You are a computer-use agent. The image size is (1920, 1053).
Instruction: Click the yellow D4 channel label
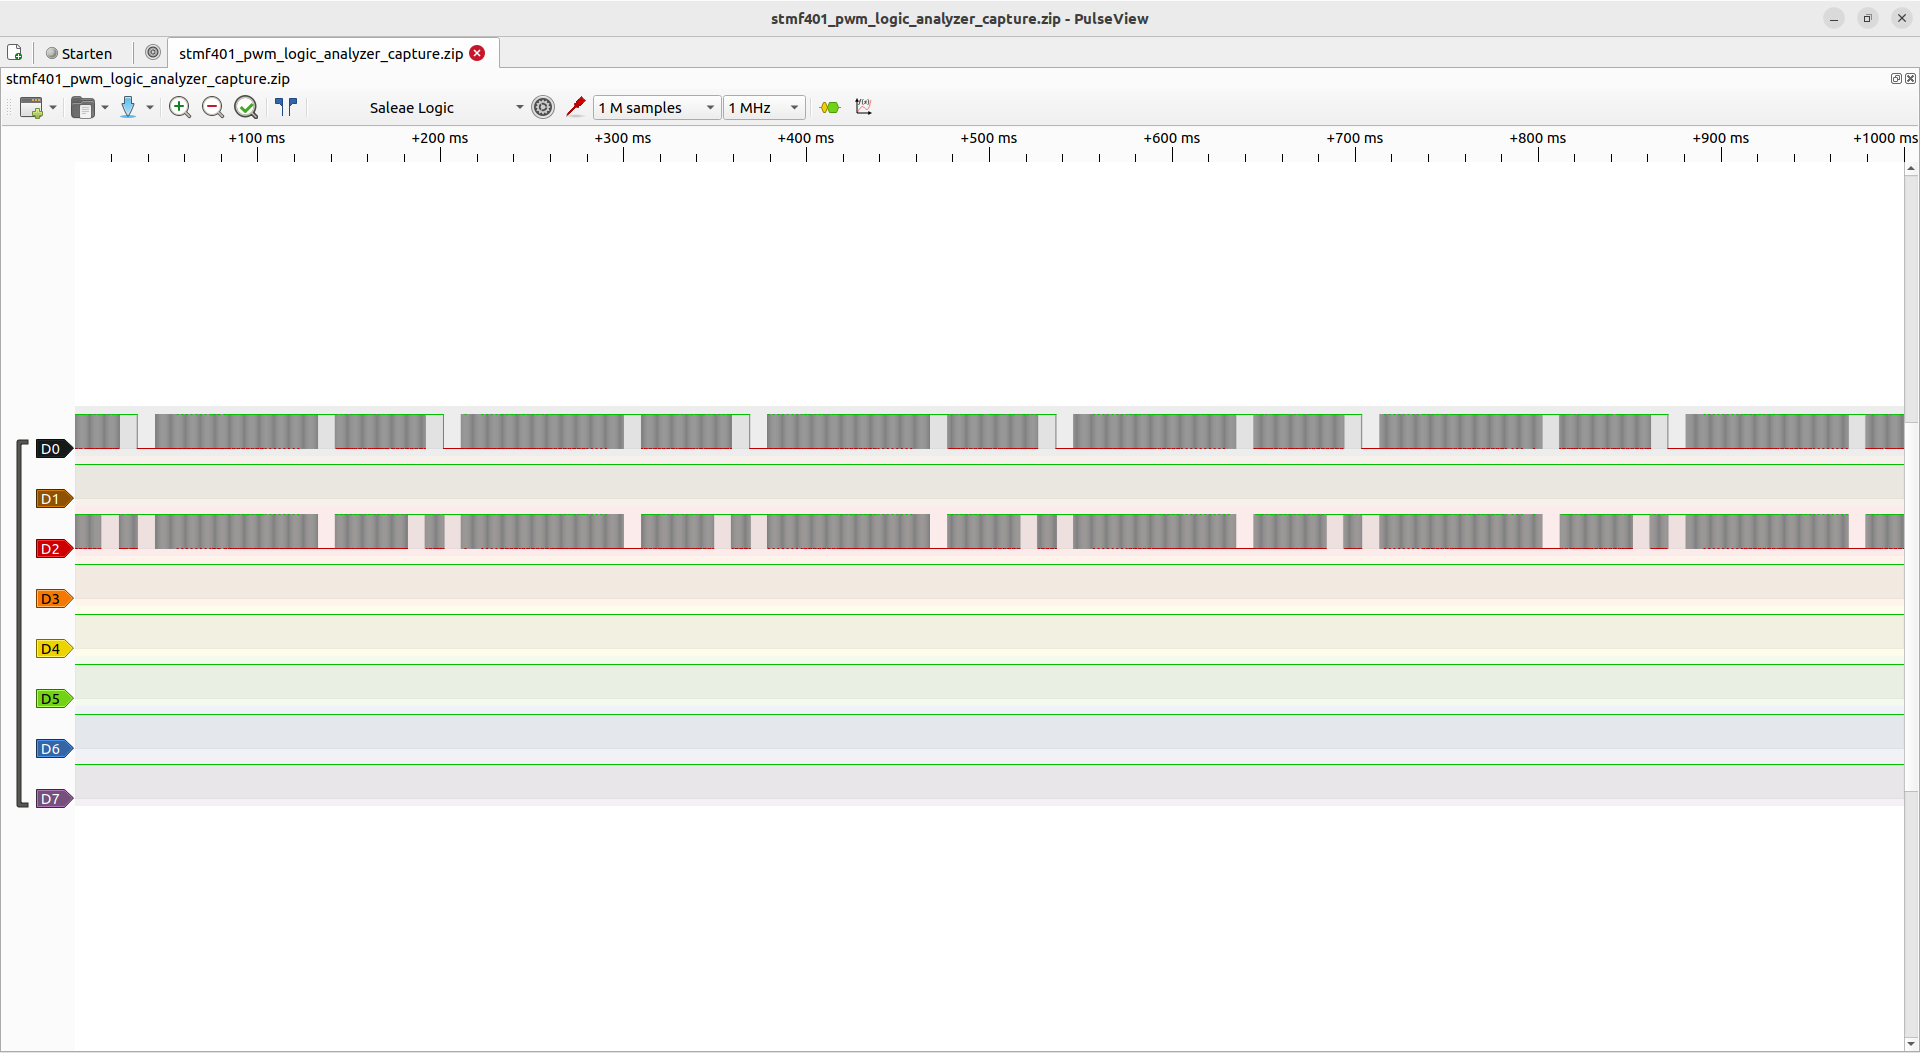(52, 648)
